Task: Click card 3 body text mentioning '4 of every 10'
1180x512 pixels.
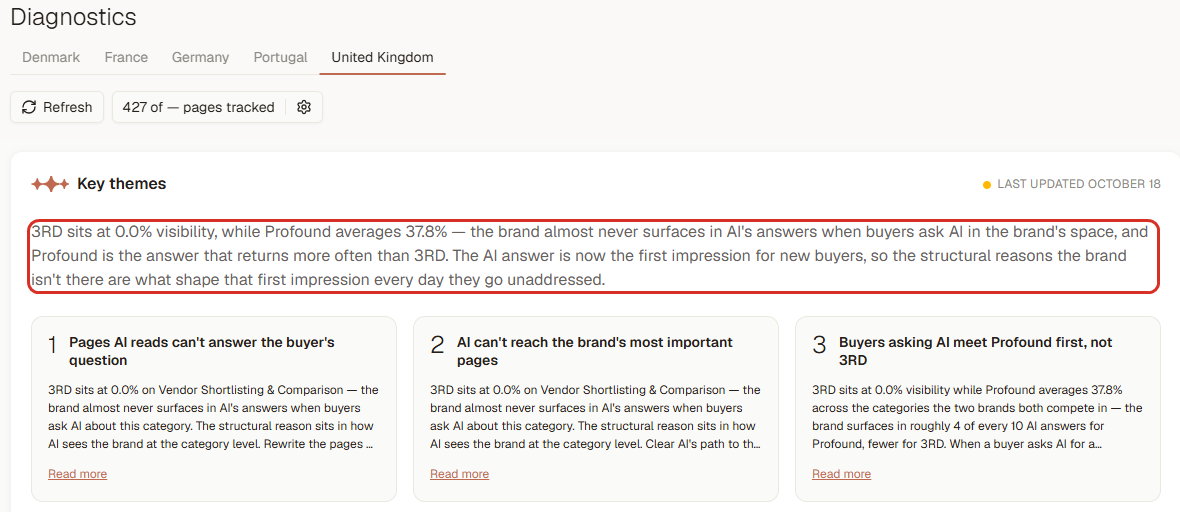Action: pos(978,417)
